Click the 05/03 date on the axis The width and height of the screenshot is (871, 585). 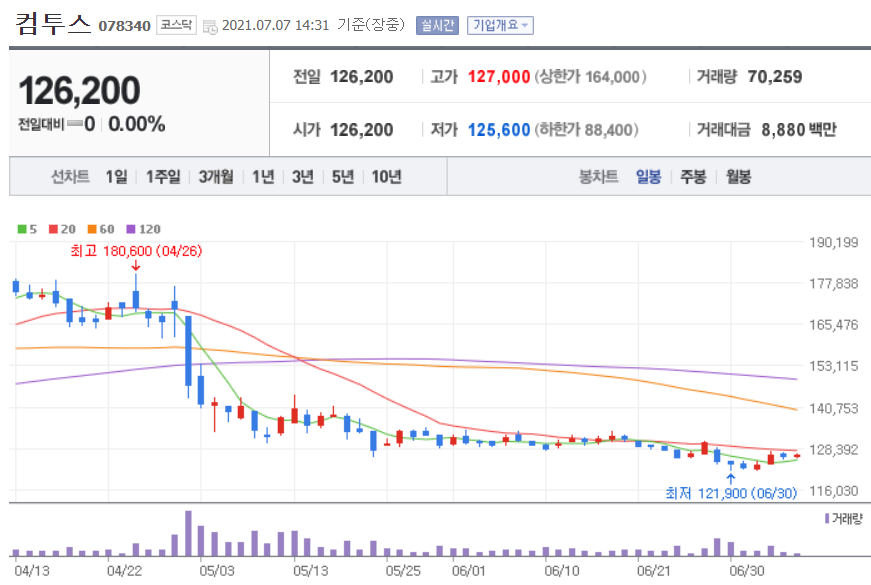(217, 571)
